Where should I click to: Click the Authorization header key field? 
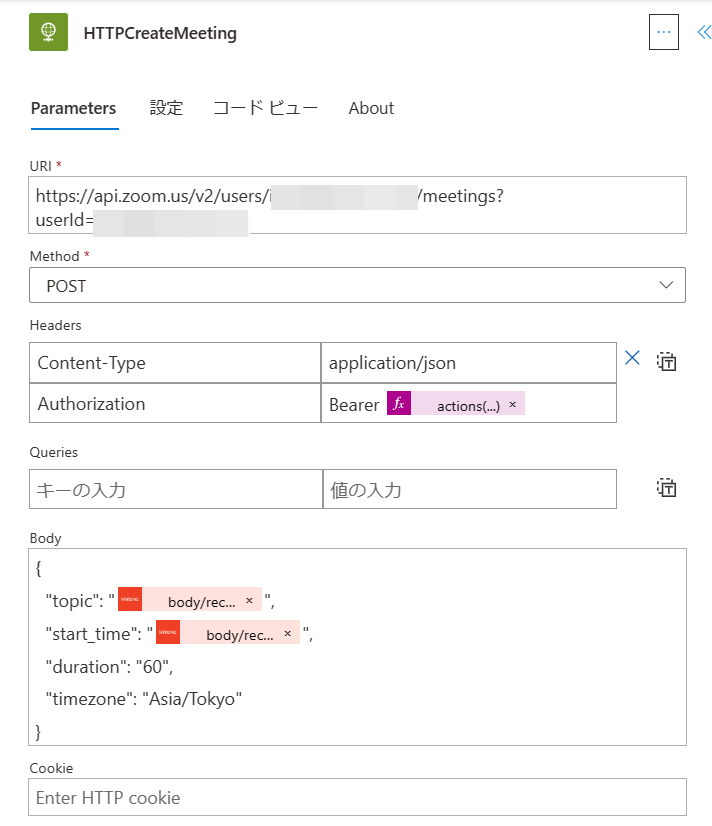point(175,403)
